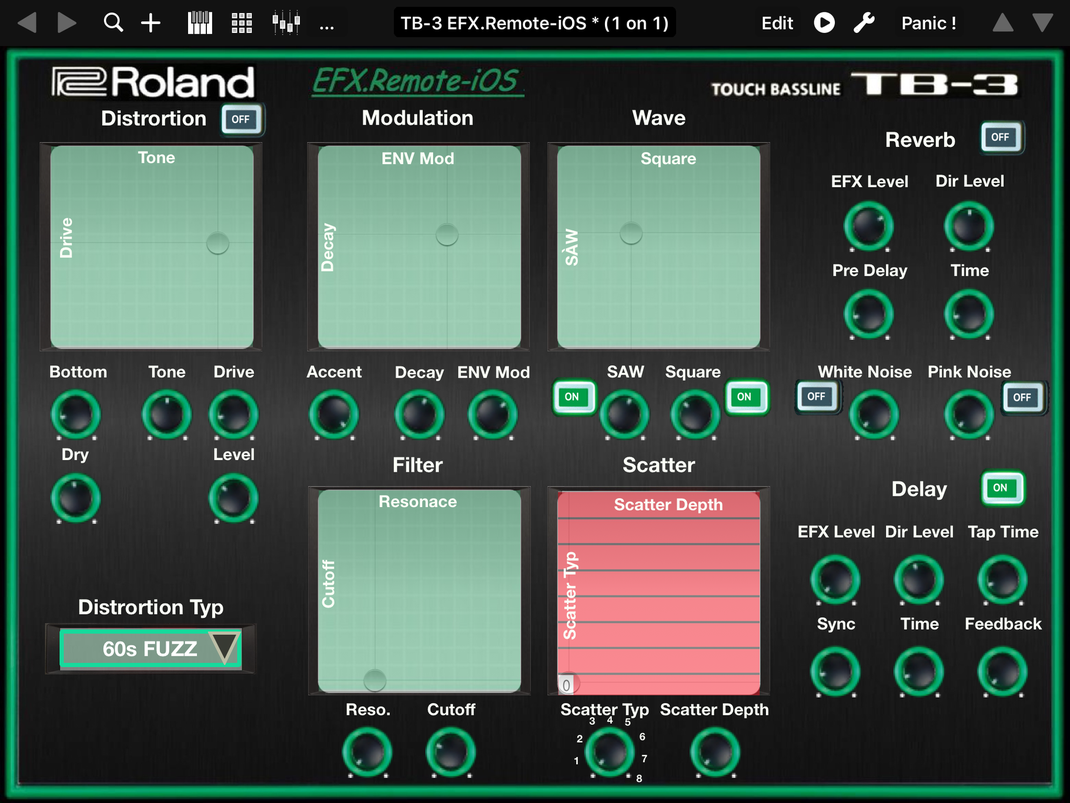Open the piano keyboard view
The height and width of the screenshot is (803, 1070).
click(200, 23)
